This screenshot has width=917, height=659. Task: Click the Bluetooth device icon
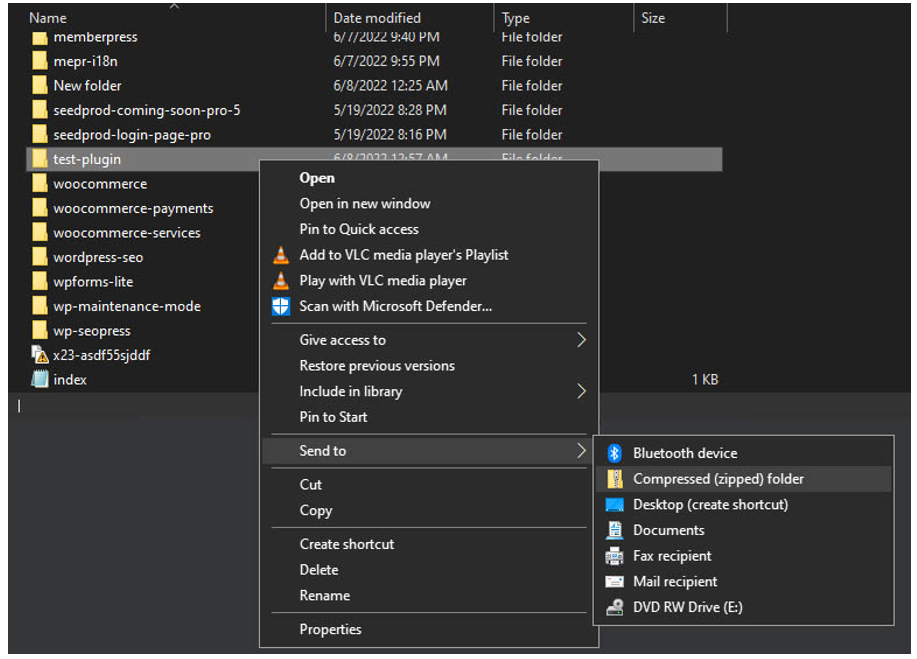[615, 453]
